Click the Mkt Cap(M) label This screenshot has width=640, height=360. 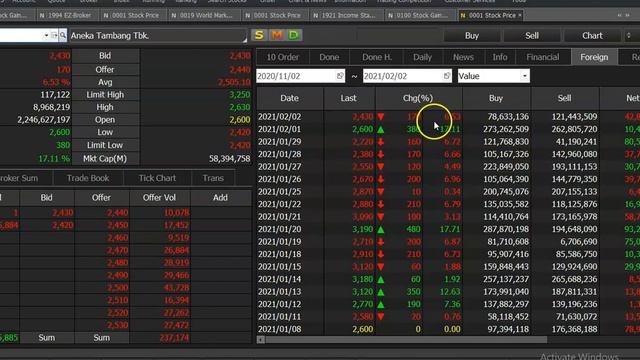coord(105,159)
